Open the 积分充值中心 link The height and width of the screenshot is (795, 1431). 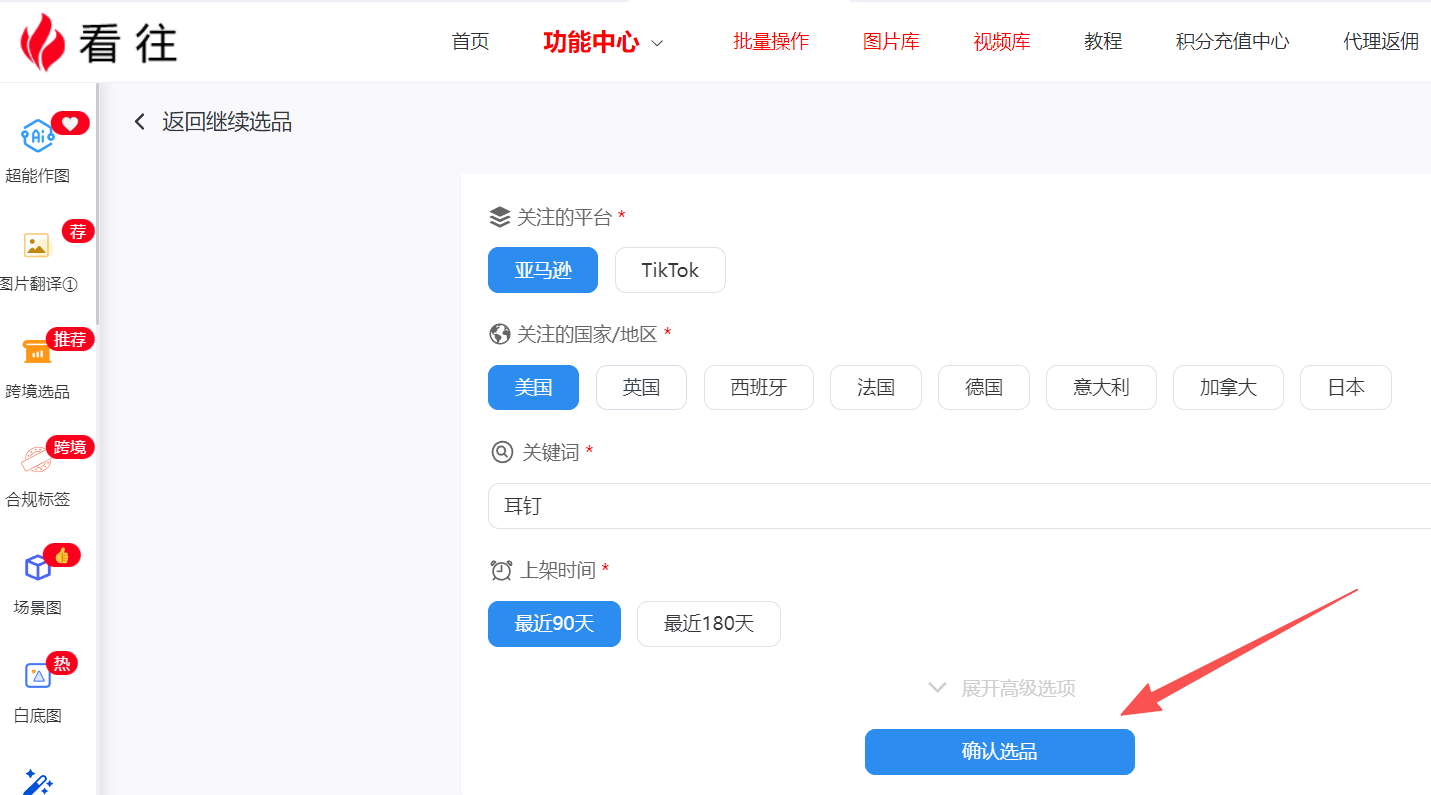click(1232, 42)
